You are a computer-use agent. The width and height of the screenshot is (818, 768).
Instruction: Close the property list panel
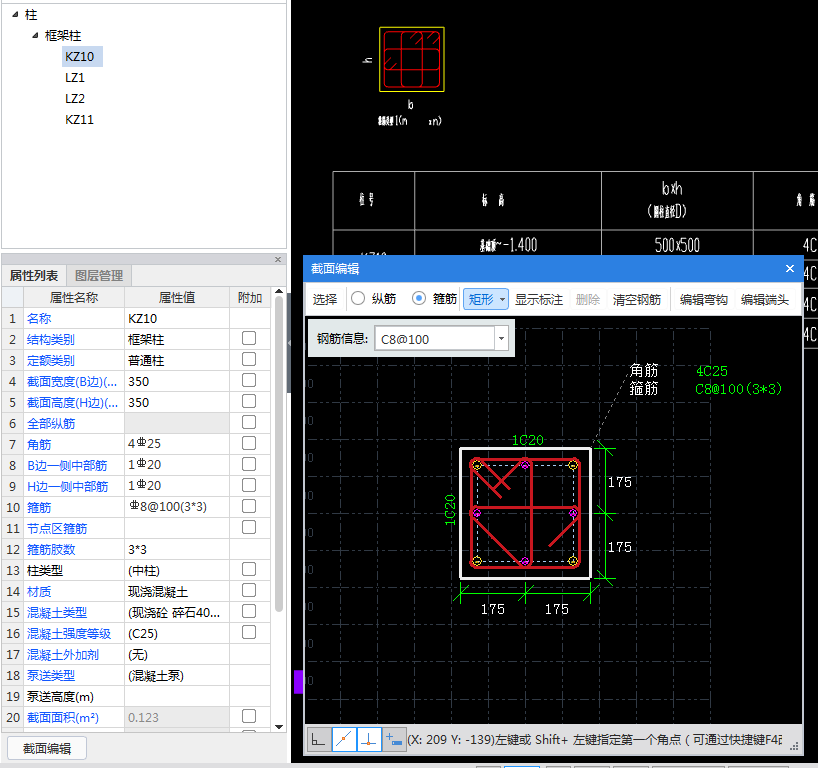[x=279, y=260]
